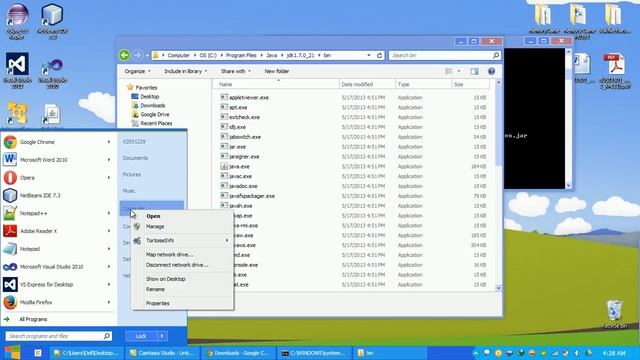Image resolution: width=640 pixels, height=360 pixels.
Task: Open Visual Studio 2012 desktop shortcut
Action: pyautogui.click(x=17, y=71)
